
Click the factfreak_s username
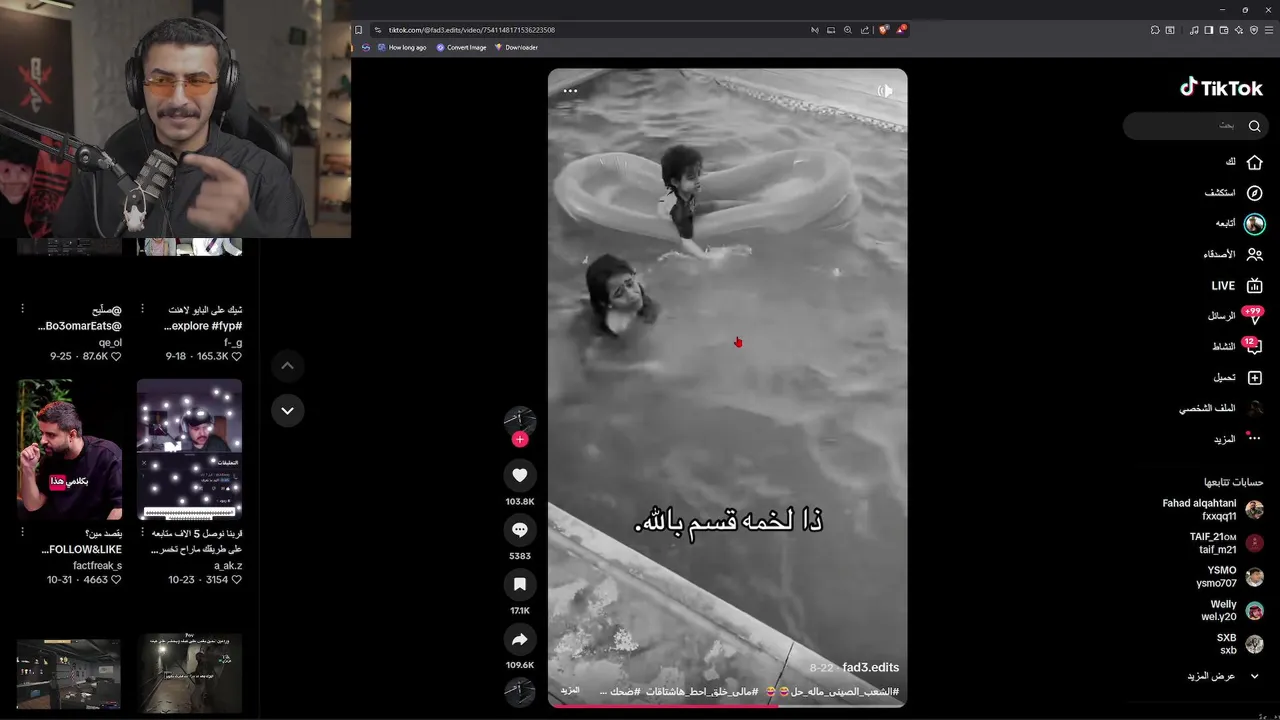pos(97,566)
